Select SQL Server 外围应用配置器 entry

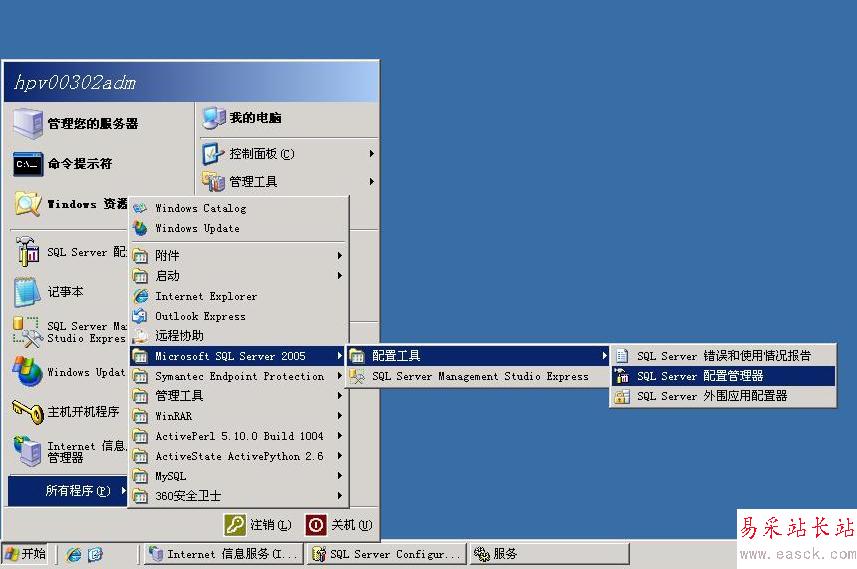click(723, 396)
